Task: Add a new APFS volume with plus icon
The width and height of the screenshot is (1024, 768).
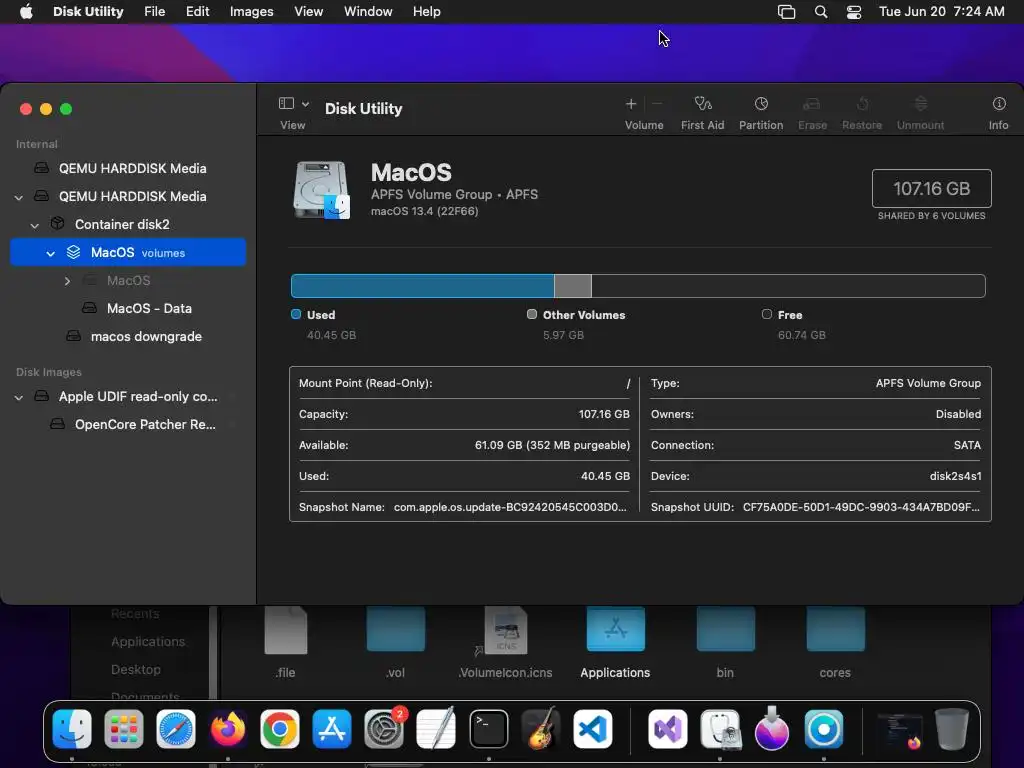Action: pyautogui.click(x=631, y=104)
